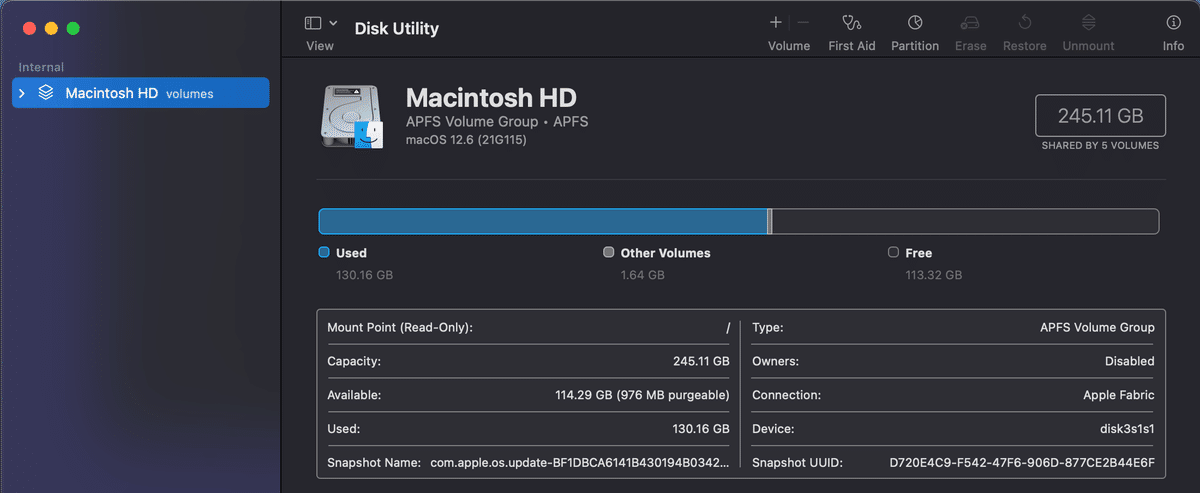1200x493 pixels.
Task: Click the '1.64 GB' other volumes value
Action: 643,275
